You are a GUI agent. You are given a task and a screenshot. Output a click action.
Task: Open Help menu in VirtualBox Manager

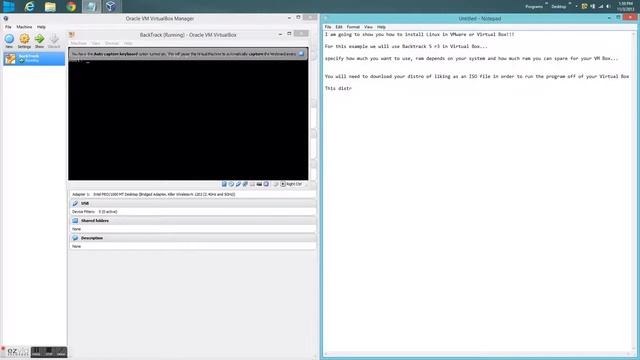pyautogui.click(x=41, y=27)
